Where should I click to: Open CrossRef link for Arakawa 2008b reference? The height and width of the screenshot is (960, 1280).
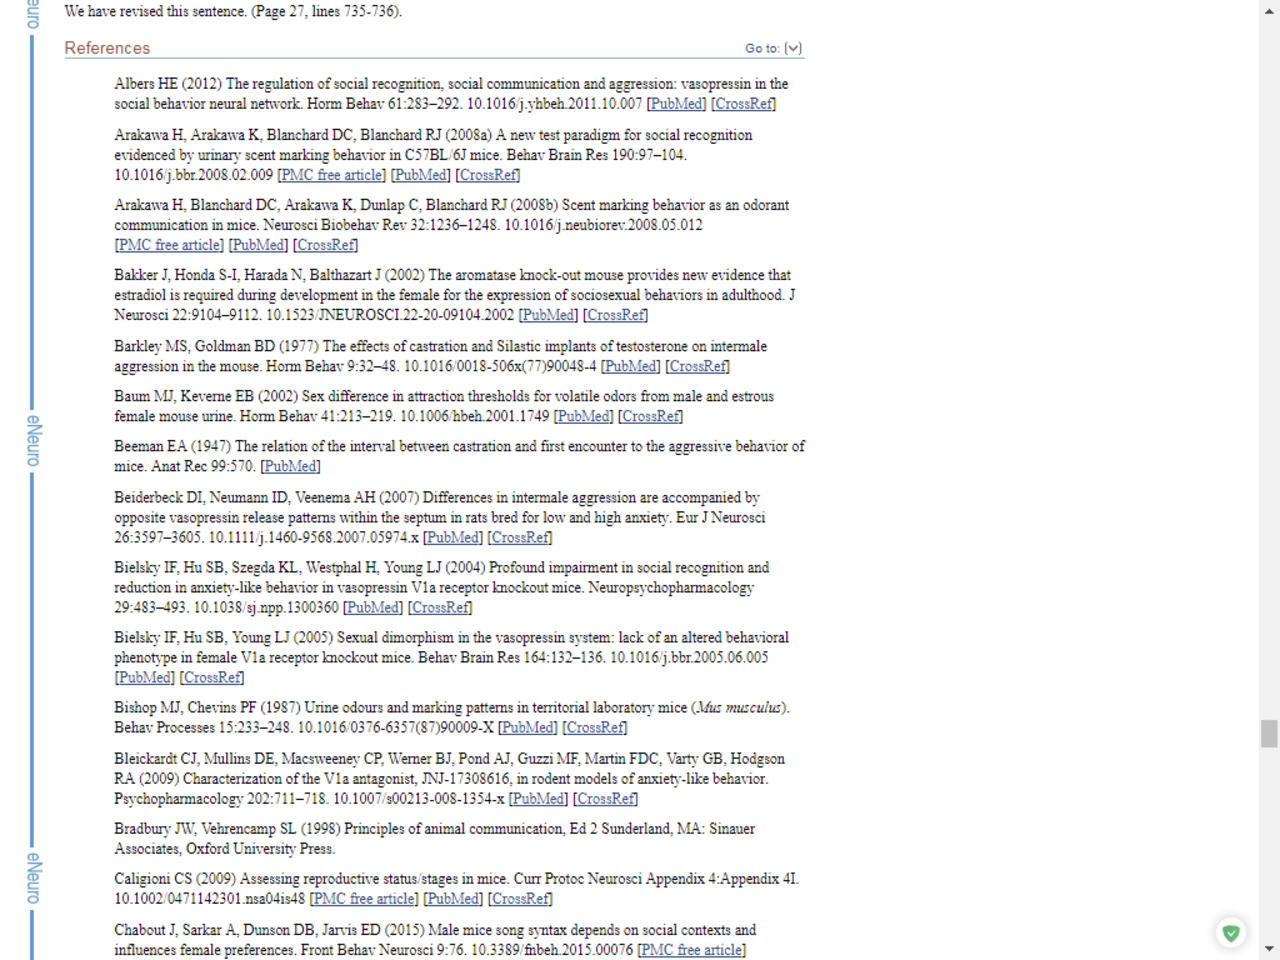pyautogui.click(x=325, y=245)
